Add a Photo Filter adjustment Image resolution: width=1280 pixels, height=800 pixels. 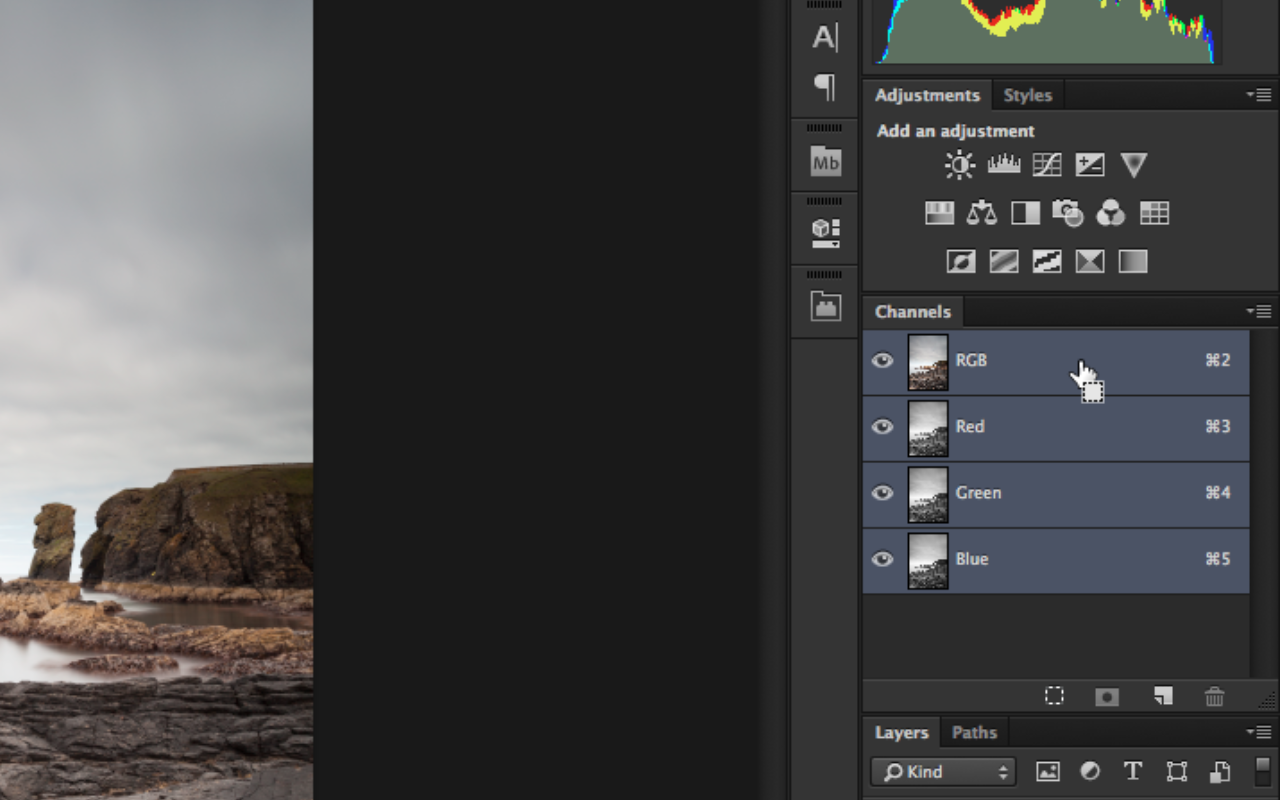[x=1068, y=213]
